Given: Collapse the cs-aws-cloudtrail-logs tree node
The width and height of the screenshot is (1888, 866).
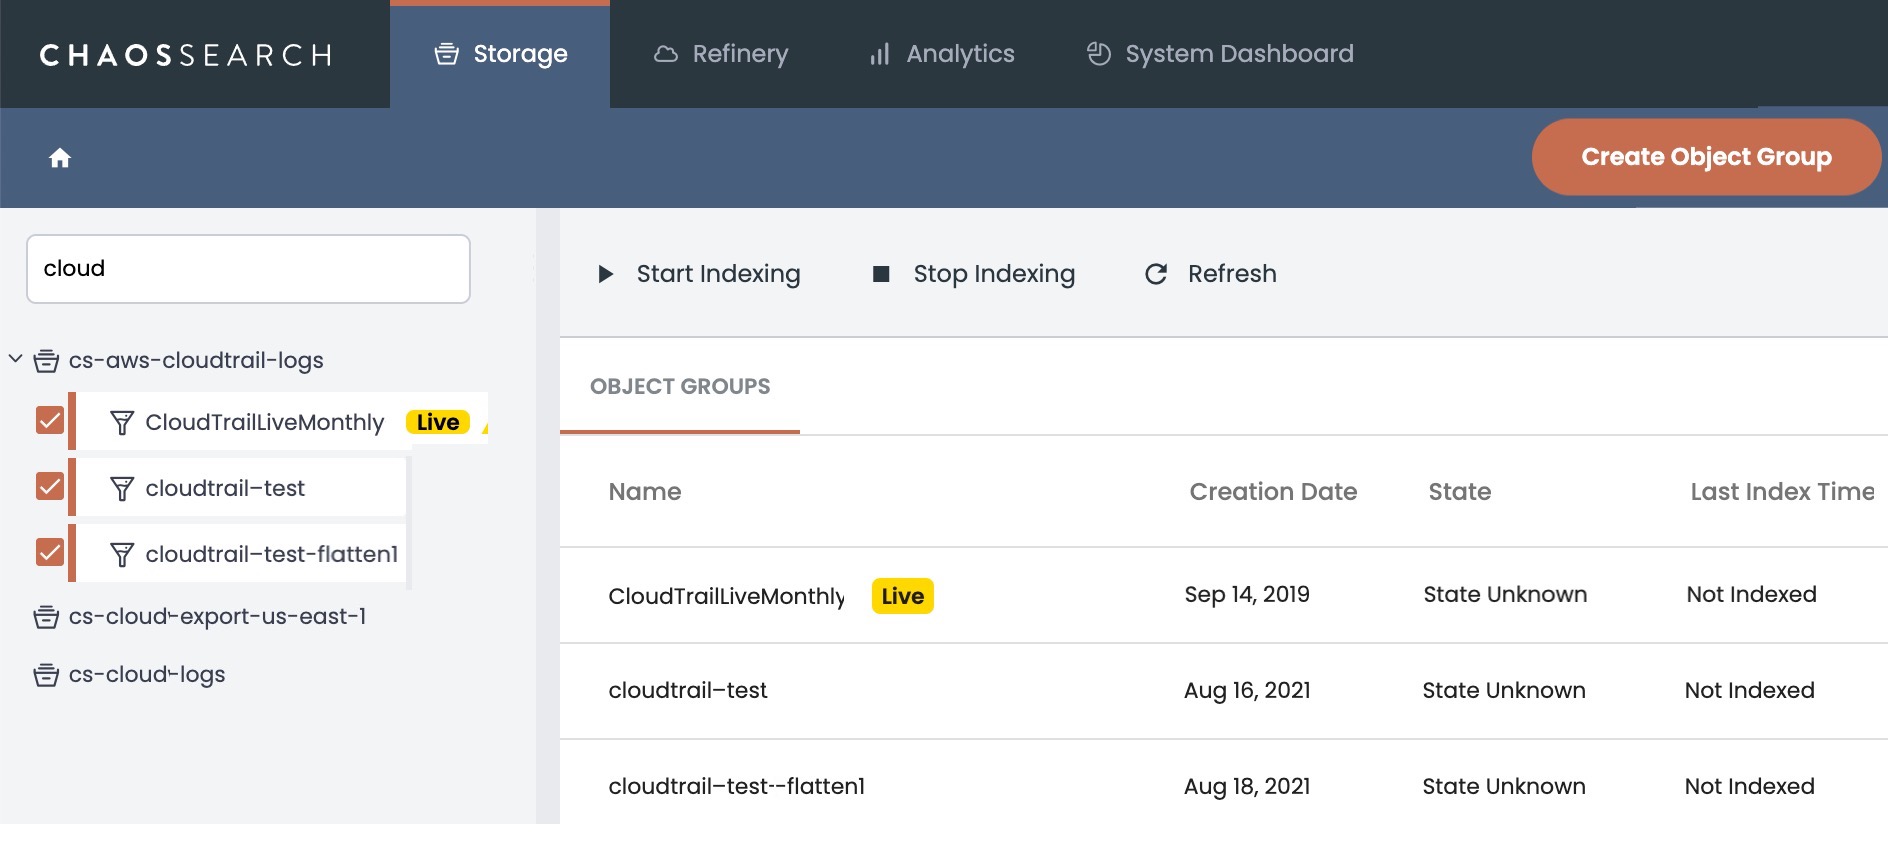Looking at the screenshot, I should [16, 358].
